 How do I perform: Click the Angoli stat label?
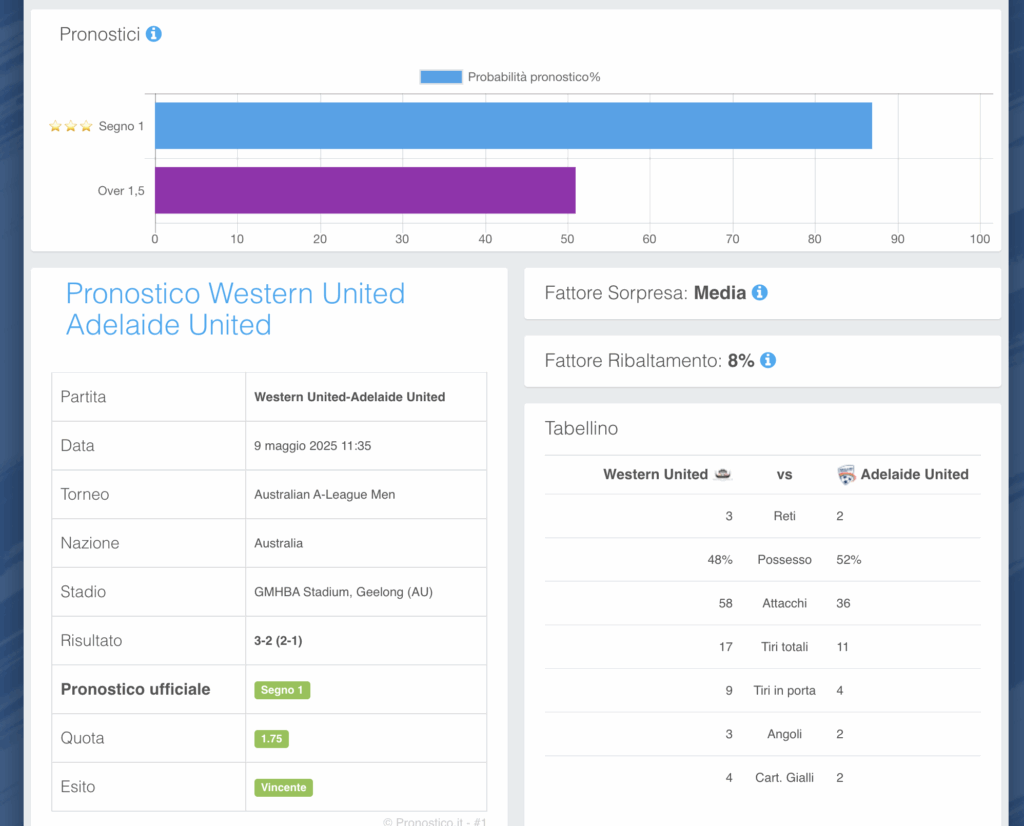tap(784, 734)
